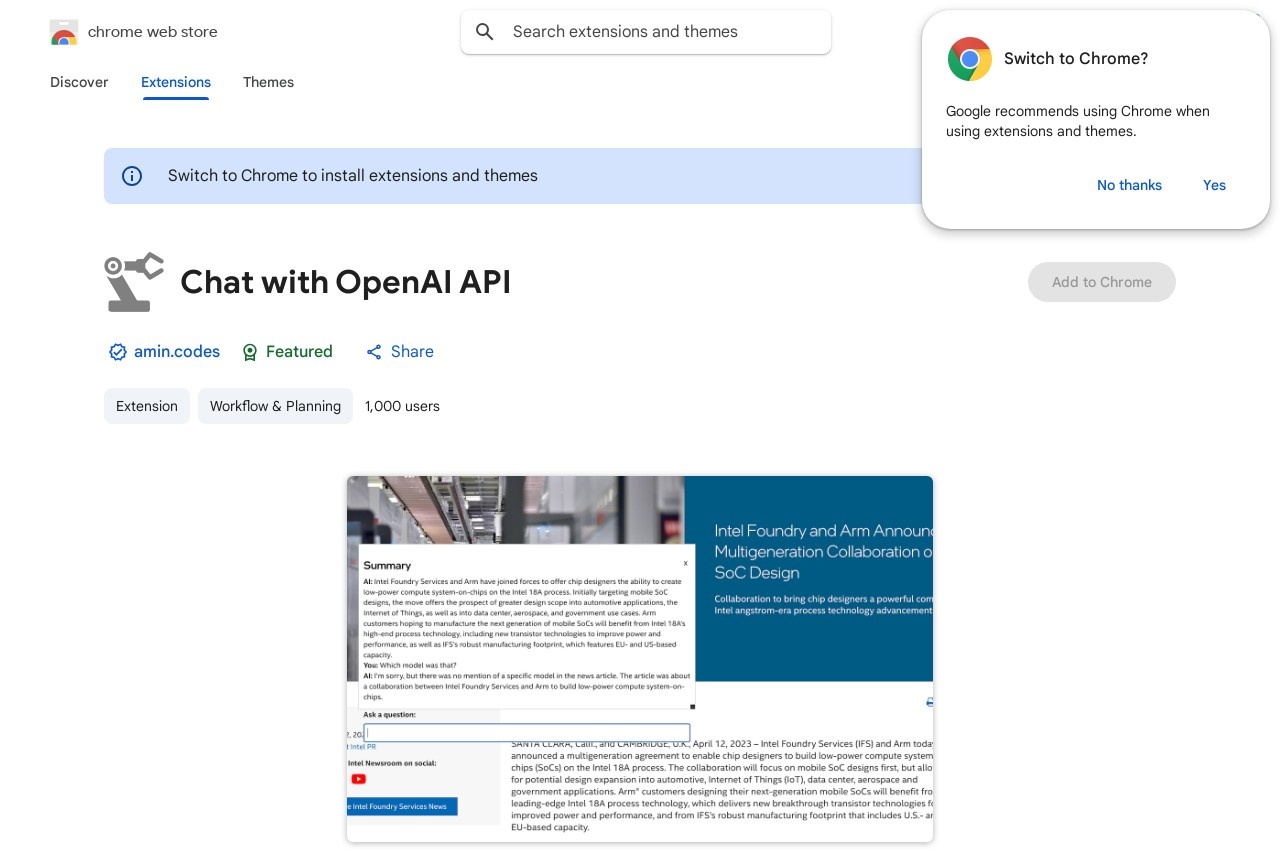Dismiss popup with No thanks
This screenshot has height=853, width=1280.
tap(1129, 185)
